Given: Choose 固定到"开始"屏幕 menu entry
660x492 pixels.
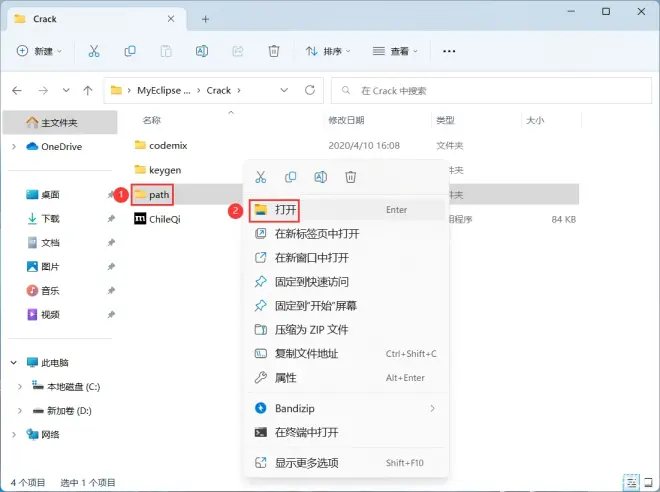Looking at the screenshot, I should click(346, 306).
